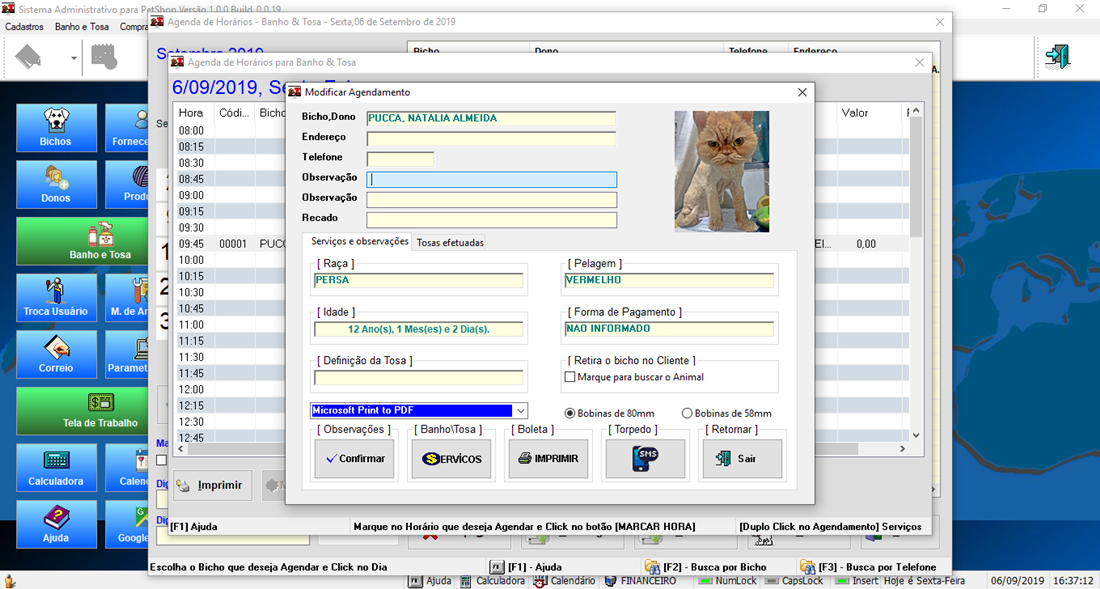The image size is (1100, 589).
Task: Select Bobinas de 58mm radio option
Action: tap(687, 413)
